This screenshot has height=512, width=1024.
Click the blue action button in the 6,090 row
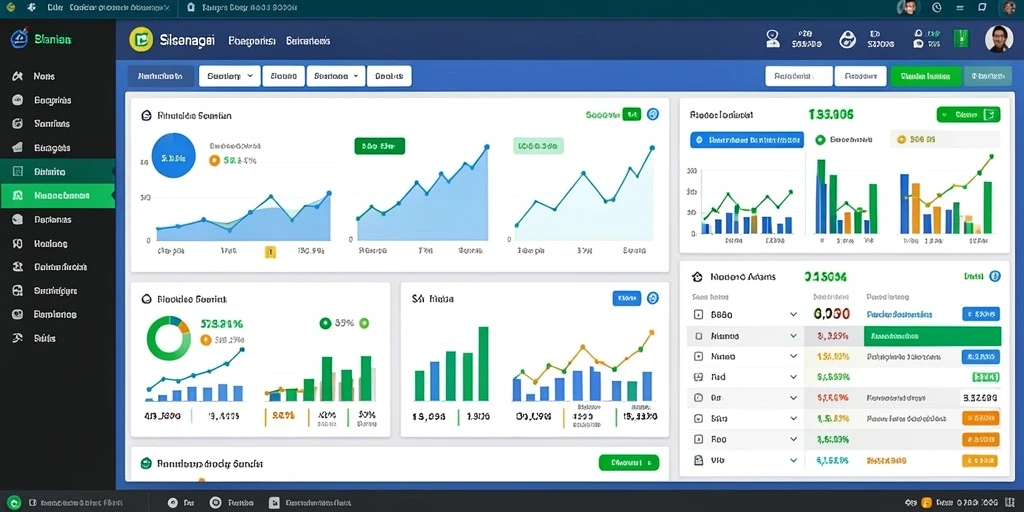coord(981,314)
